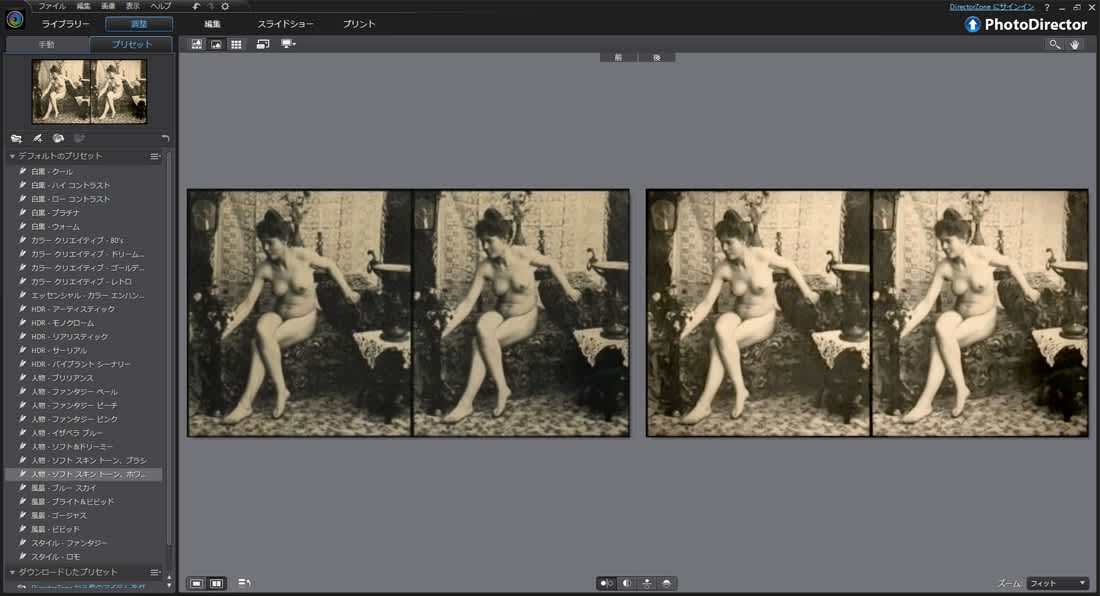
Task: Switch to the 手動 tab
Action: tap(46, 44)
